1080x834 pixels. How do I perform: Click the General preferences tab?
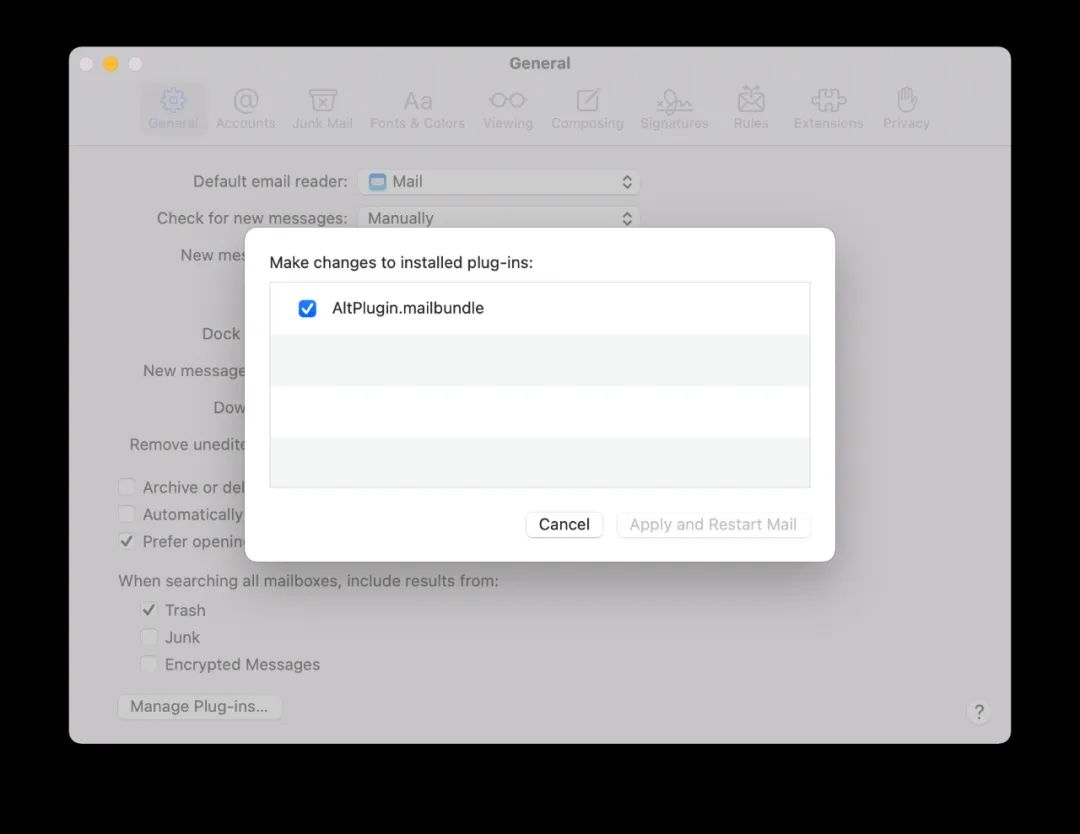click(x=173, y=108)
